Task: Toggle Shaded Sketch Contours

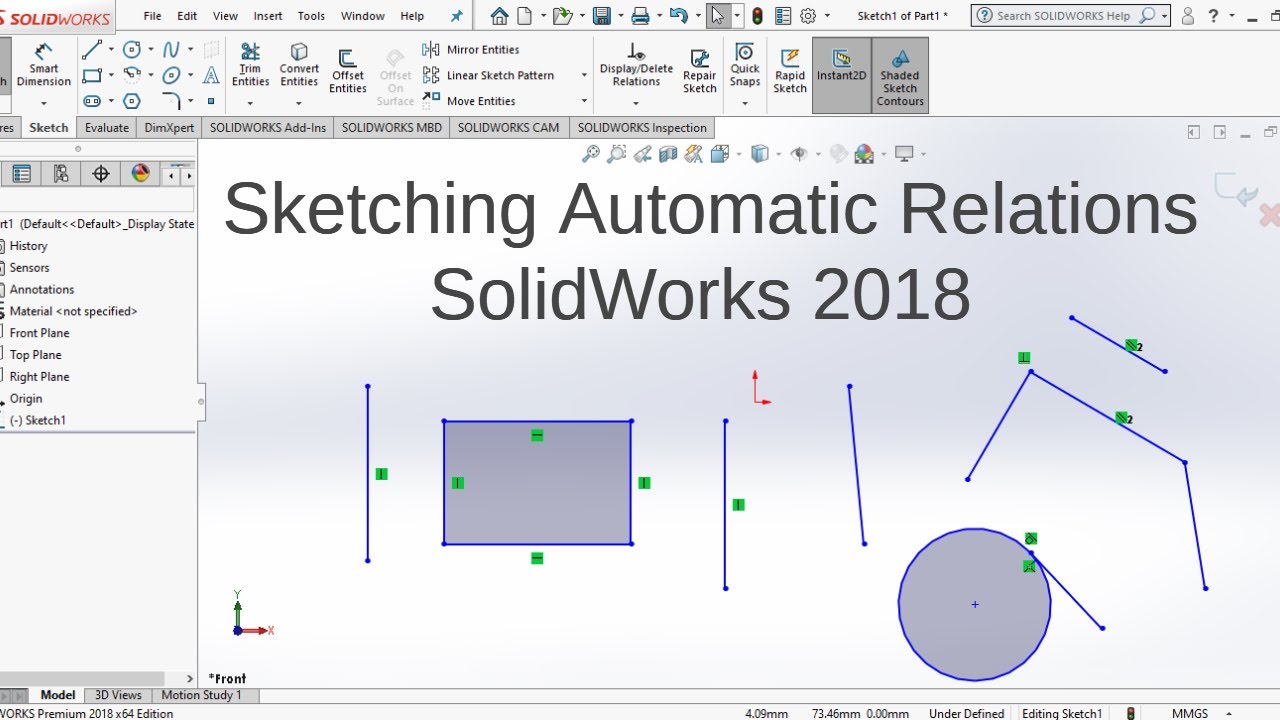Action: click(900, 75)
